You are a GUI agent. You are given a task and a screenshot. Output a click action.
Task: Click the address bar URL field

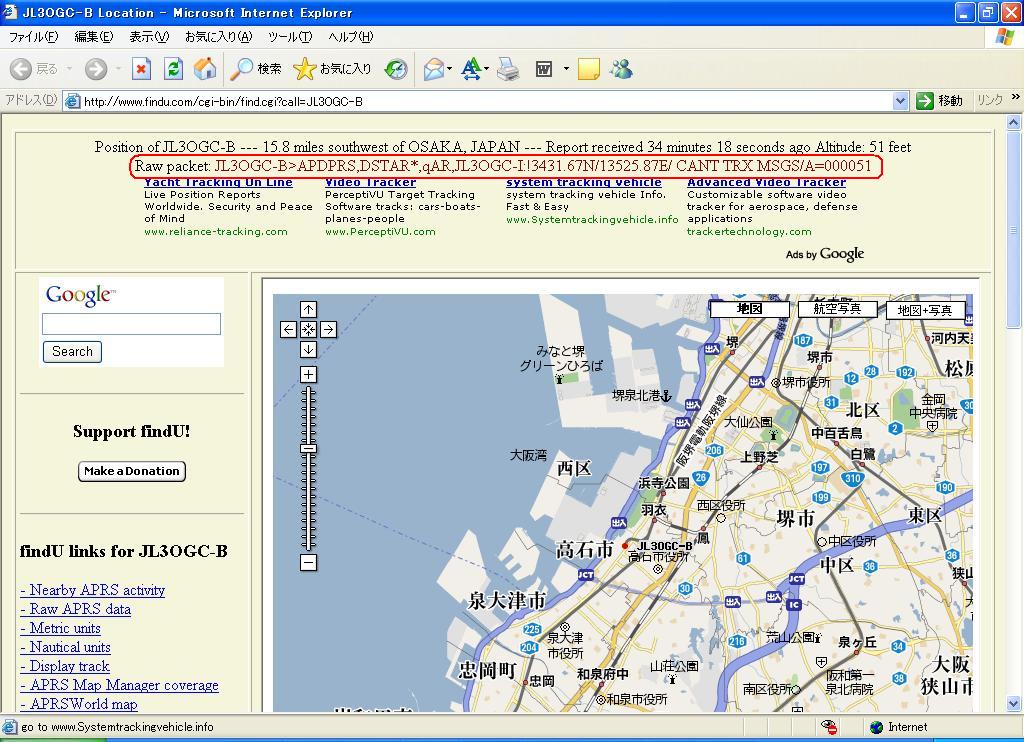487,101
